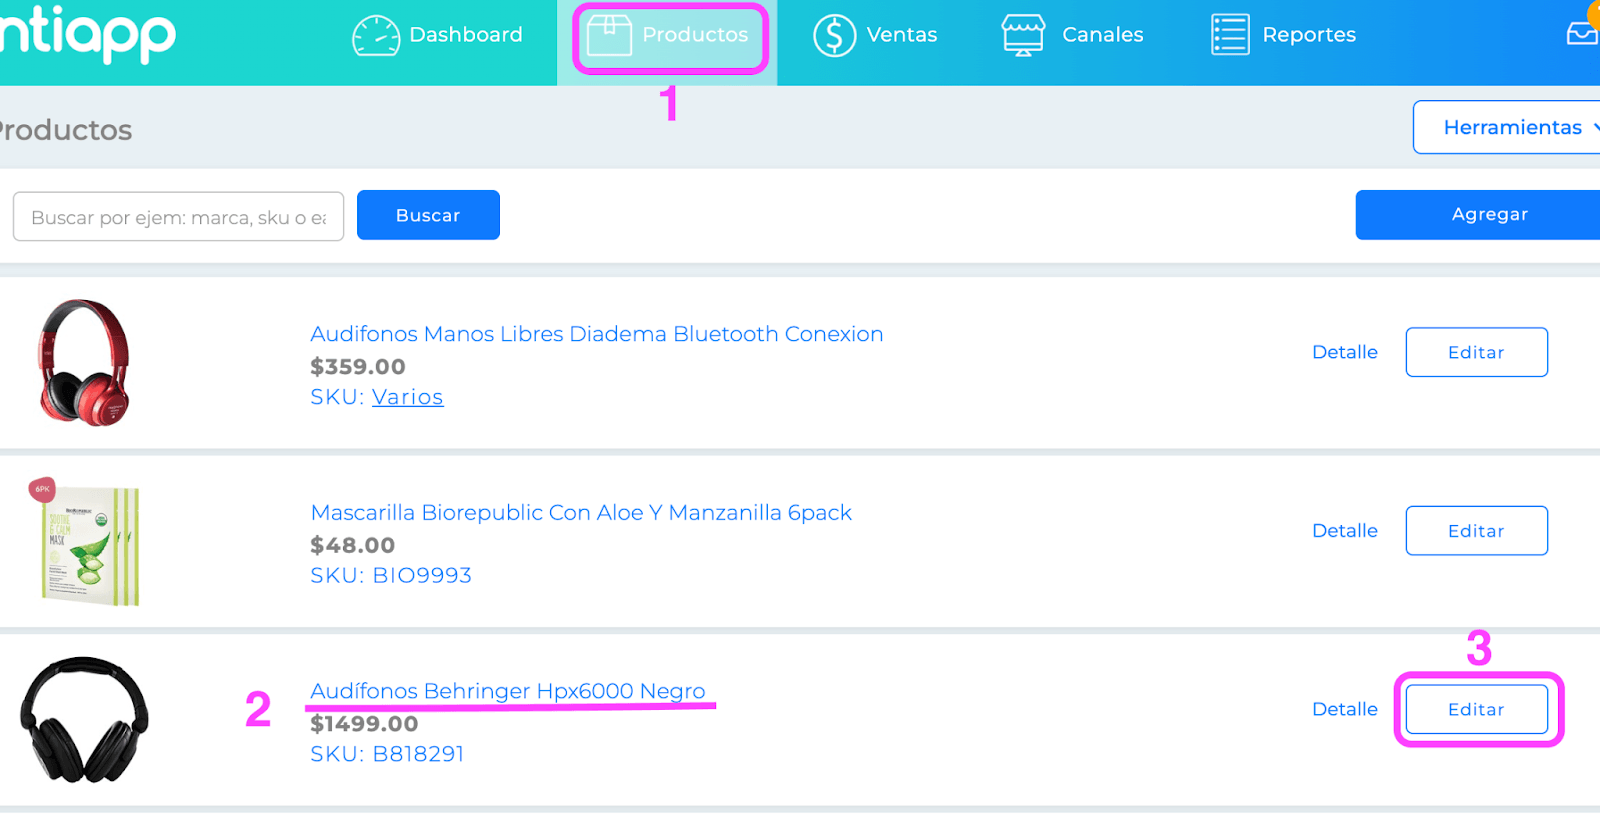This screenshot has height=821, width=1600.
Task: Click the Dashboard gauge icon
Action: (x=376, y=35)
